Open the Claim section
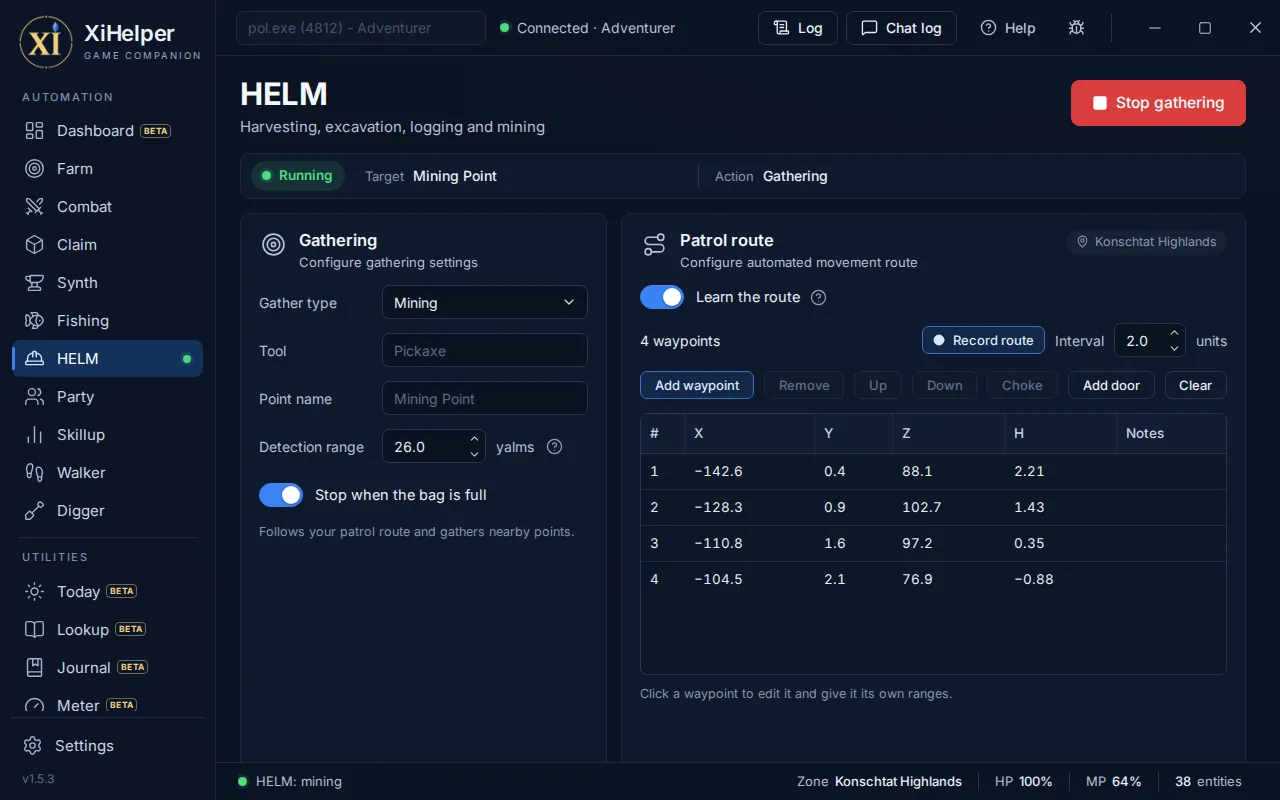Screen dimensions: 1280x800 pos(108,245)
